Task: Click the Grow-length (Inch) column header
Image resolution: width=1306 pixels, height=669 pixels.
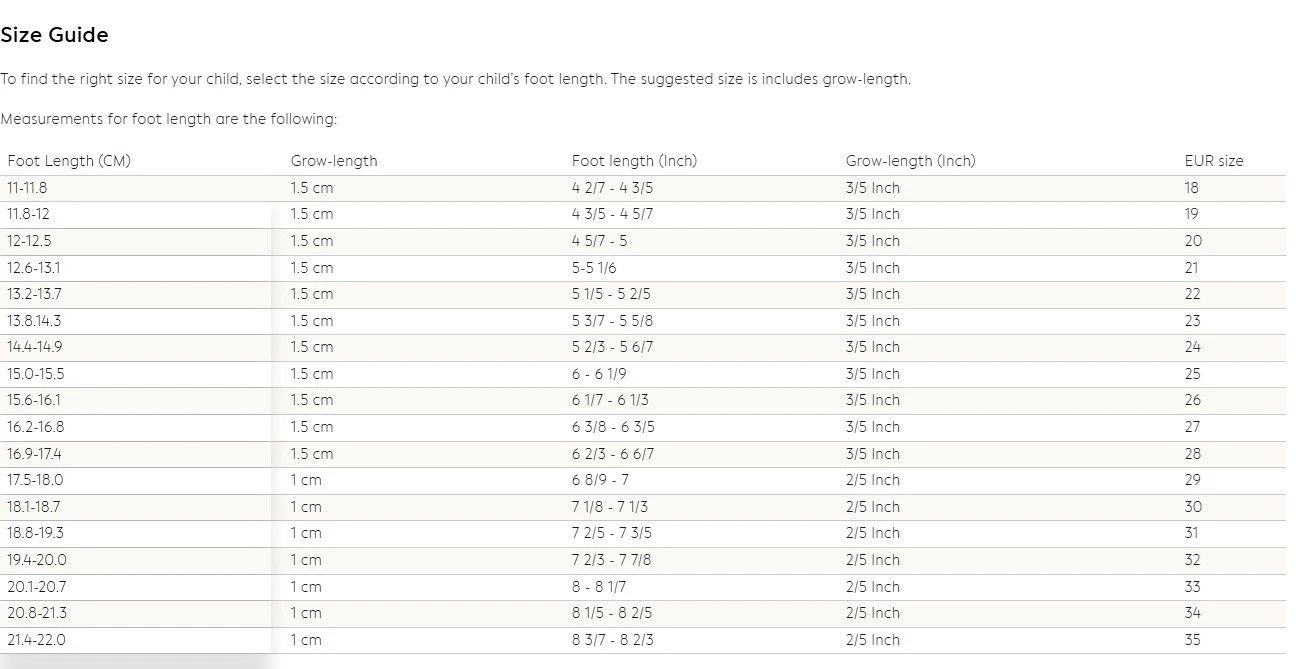Action: click(910, 161)
